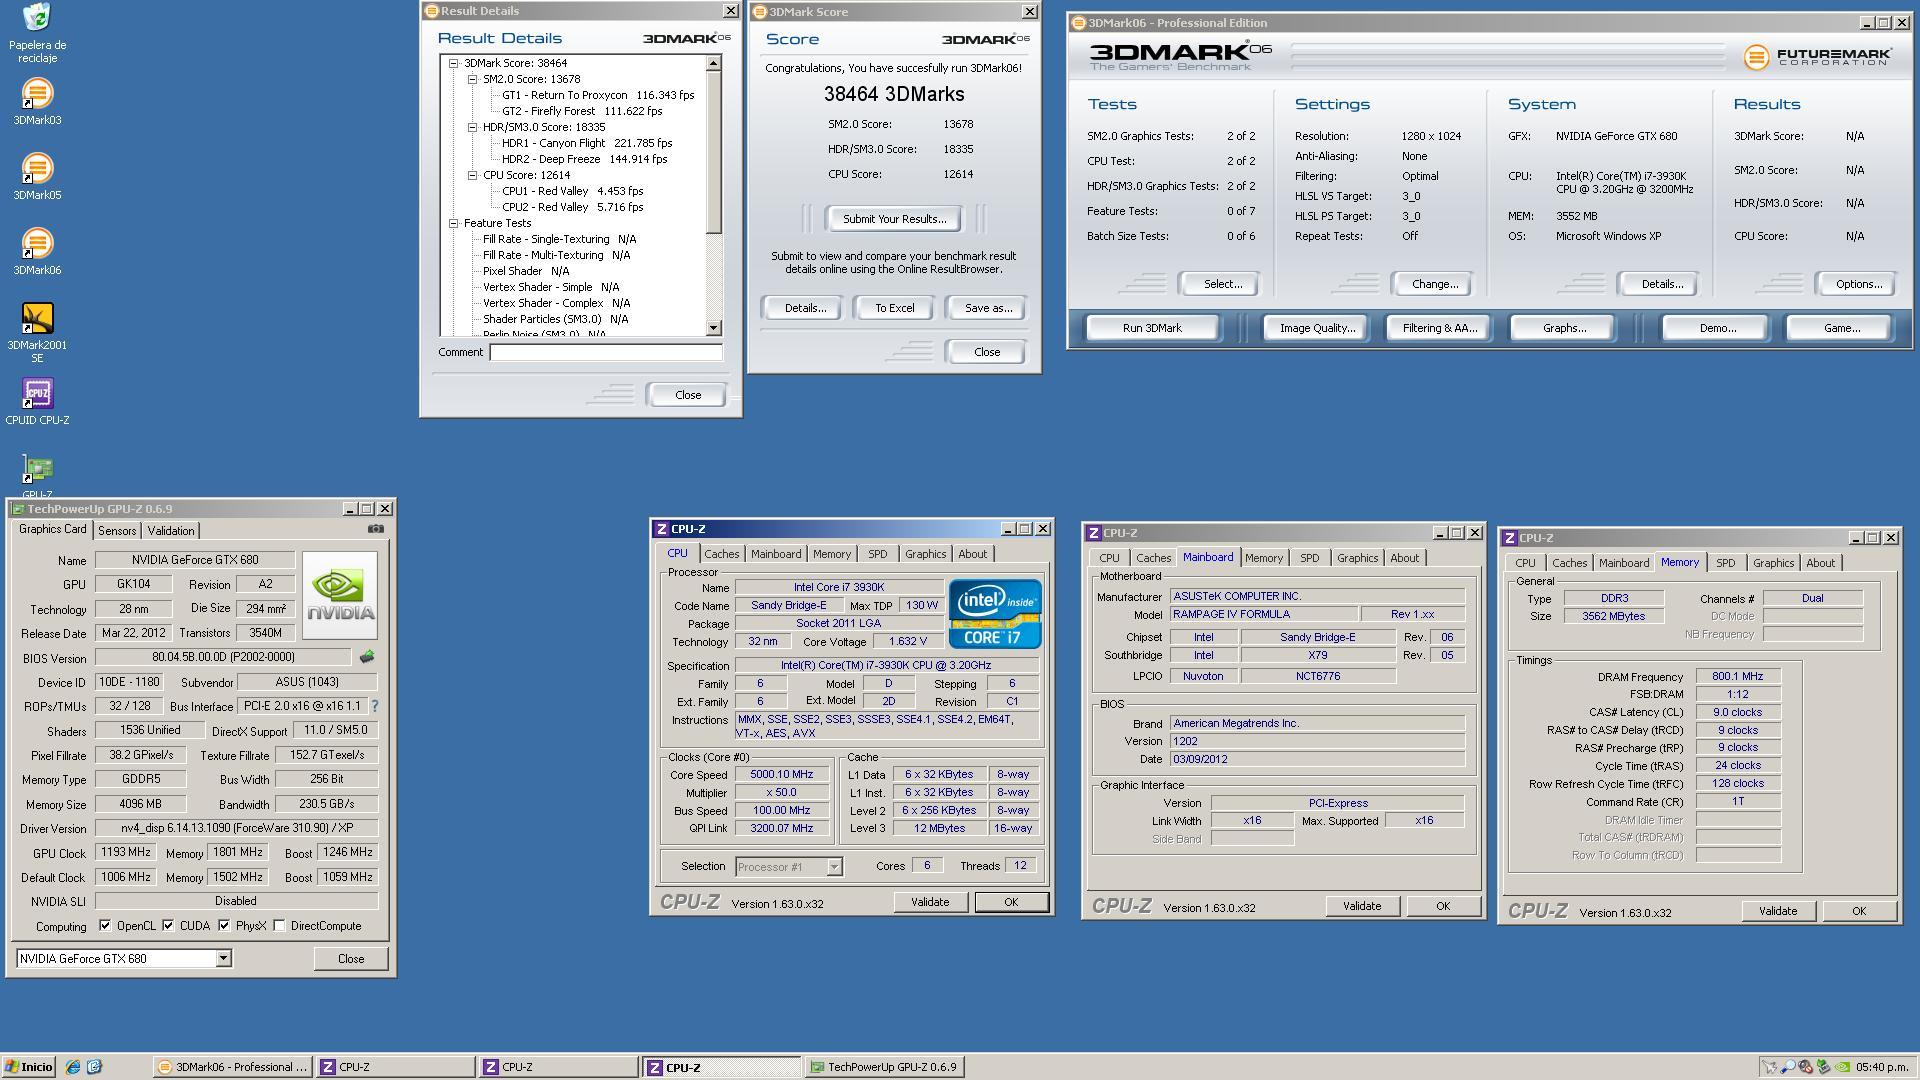Click the blocked audio tray icon
The width and height of the screenshot is (1920, 1080).
(1806, 1067)
